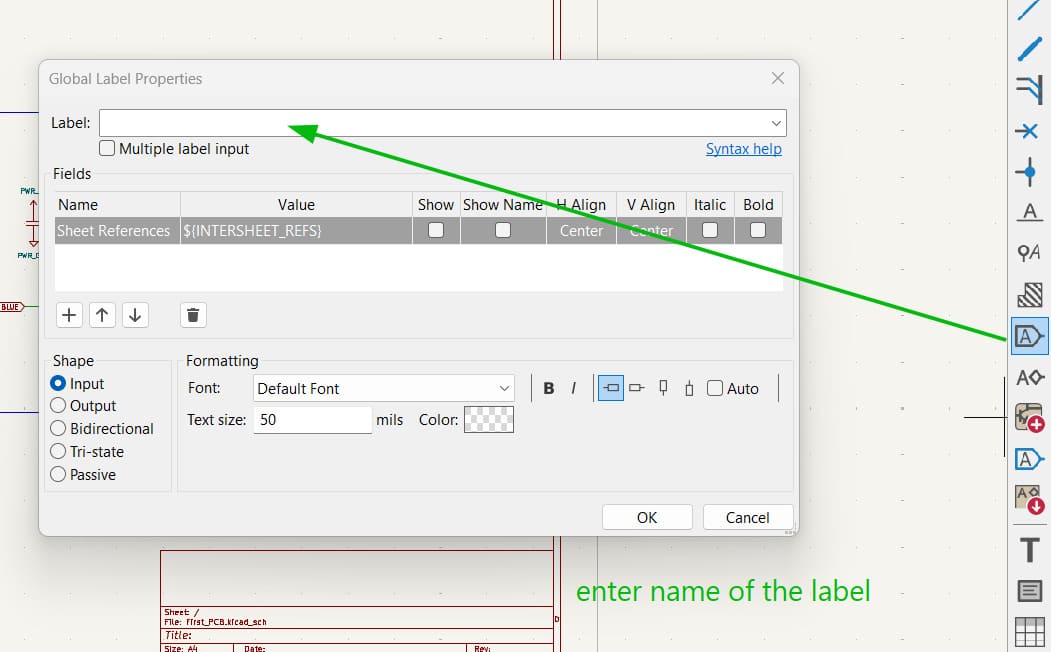Select the net label tool (underlined A)
Screen dimensions: 1051x652
pyautogui.click(x=1029, y=213)
